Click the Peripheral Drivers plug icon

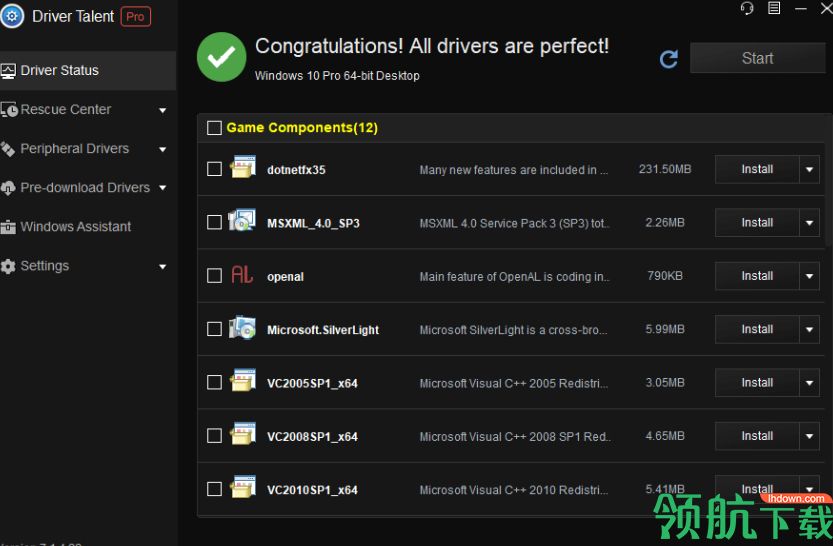coord(7,149)
